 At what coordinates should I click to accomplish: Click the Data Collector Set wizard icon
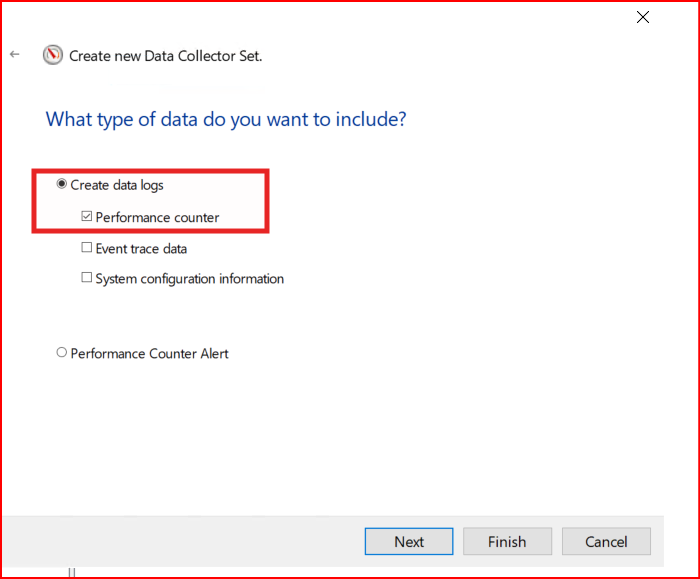[53, 56]
